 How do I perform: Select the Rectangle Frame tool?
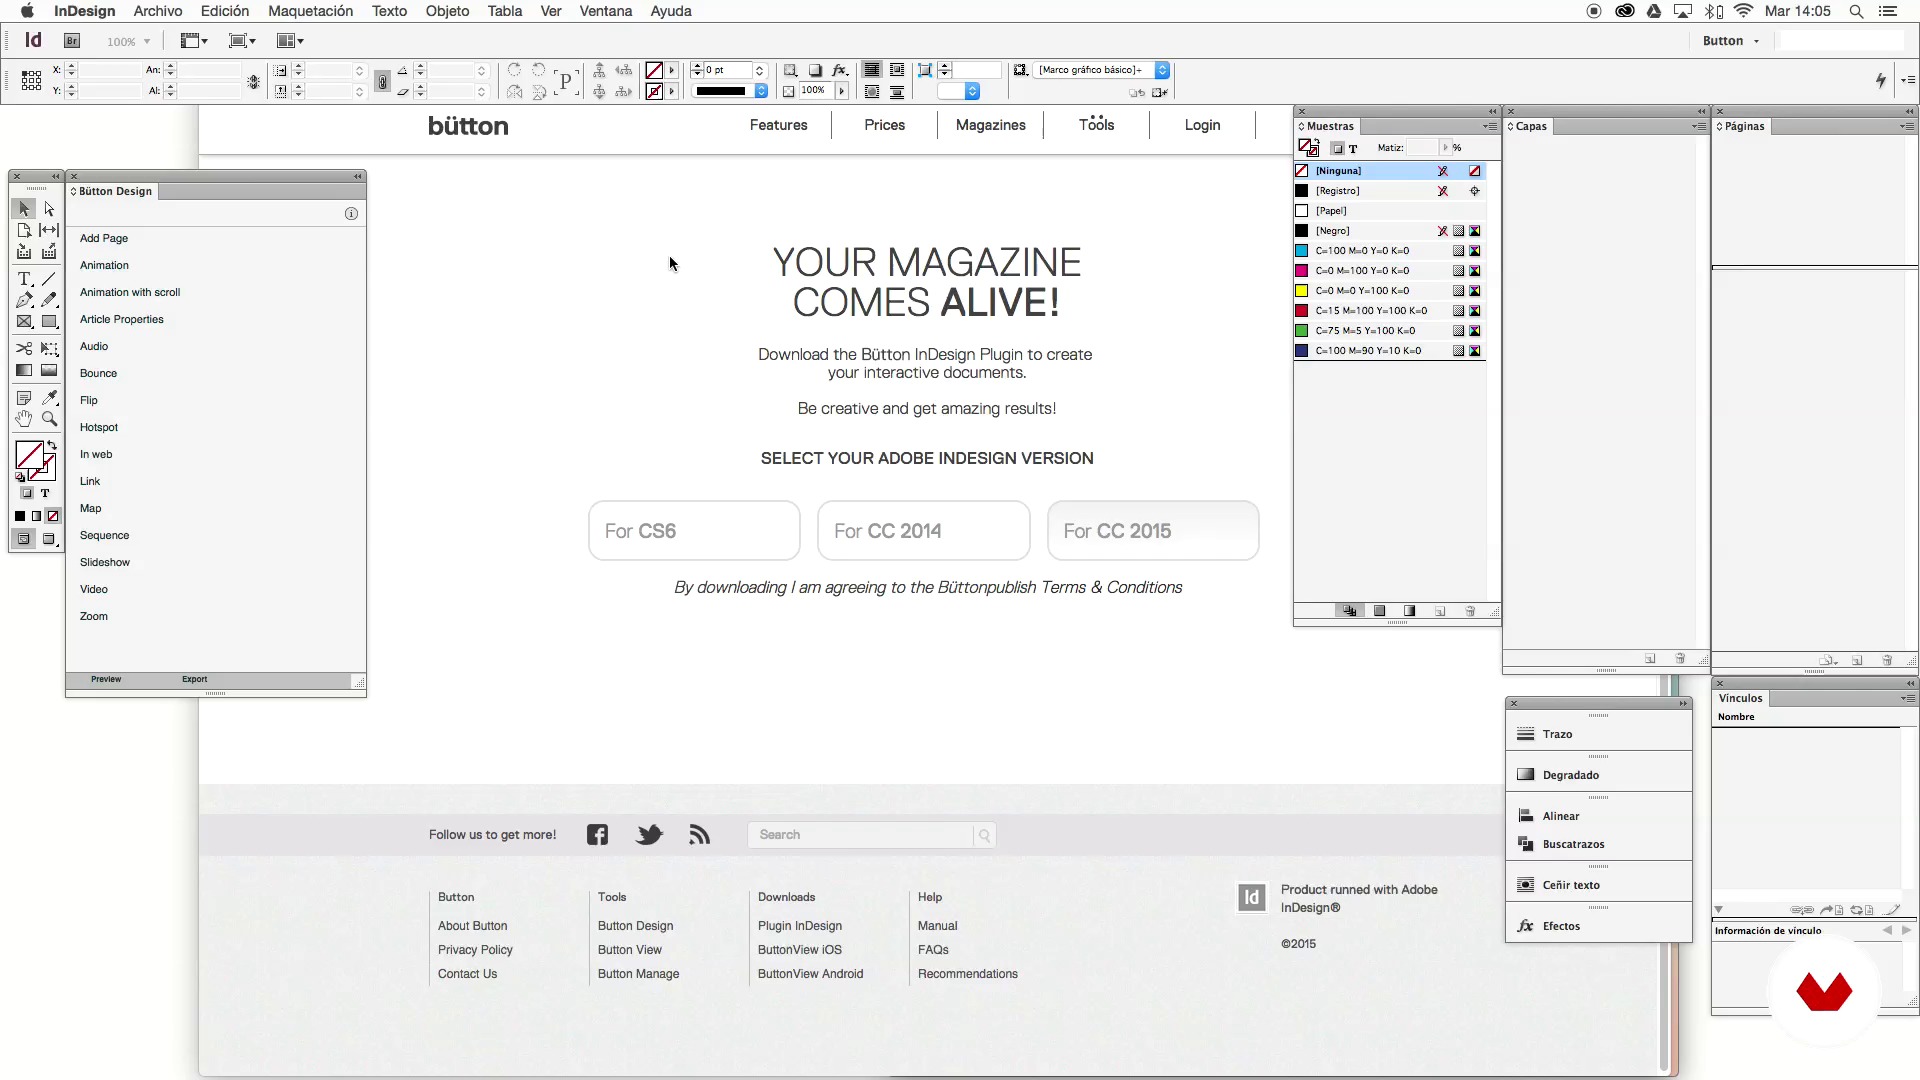click(24, 322)
